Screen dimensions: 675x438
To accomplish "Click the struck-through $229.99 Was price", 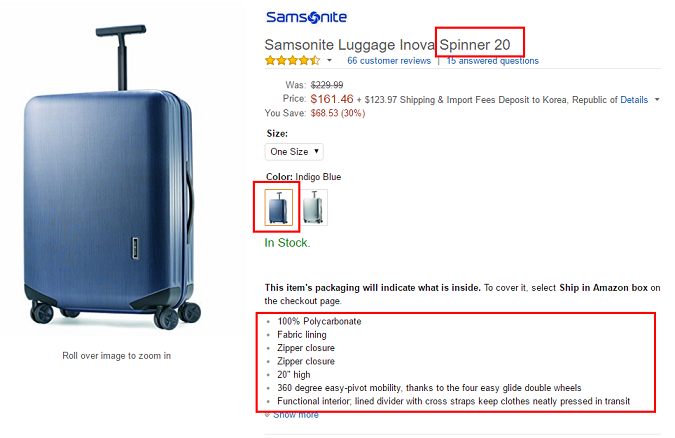I will point(327,85).
